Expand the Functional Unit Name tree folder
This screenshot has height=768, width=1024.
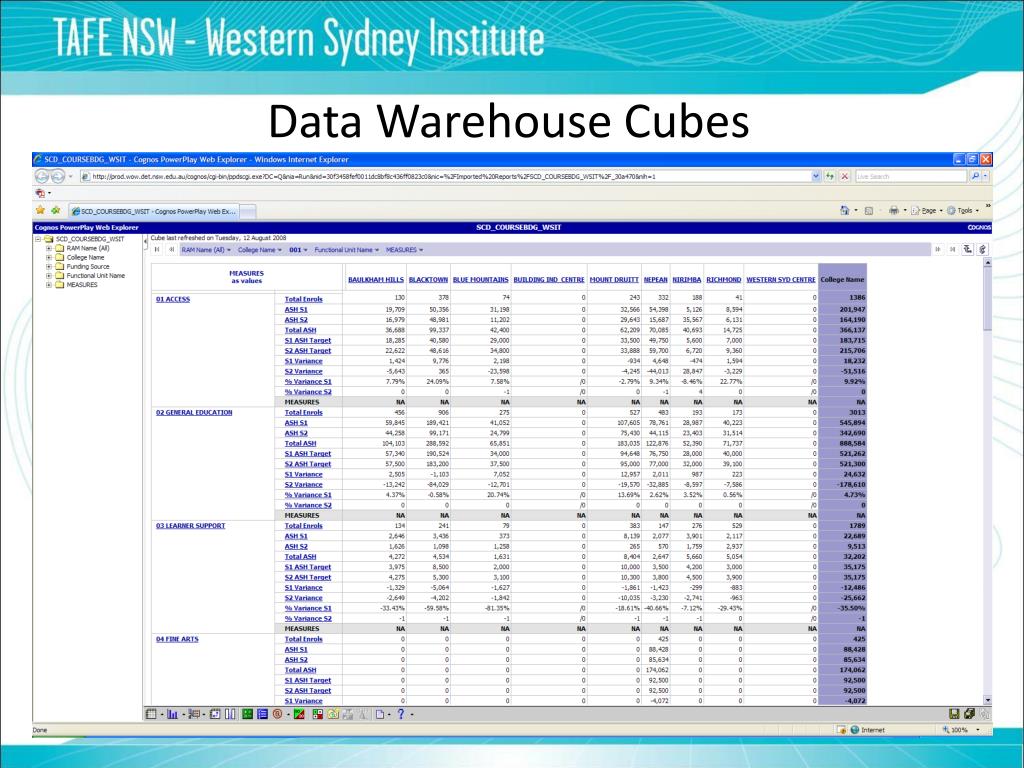pos(49,276)
